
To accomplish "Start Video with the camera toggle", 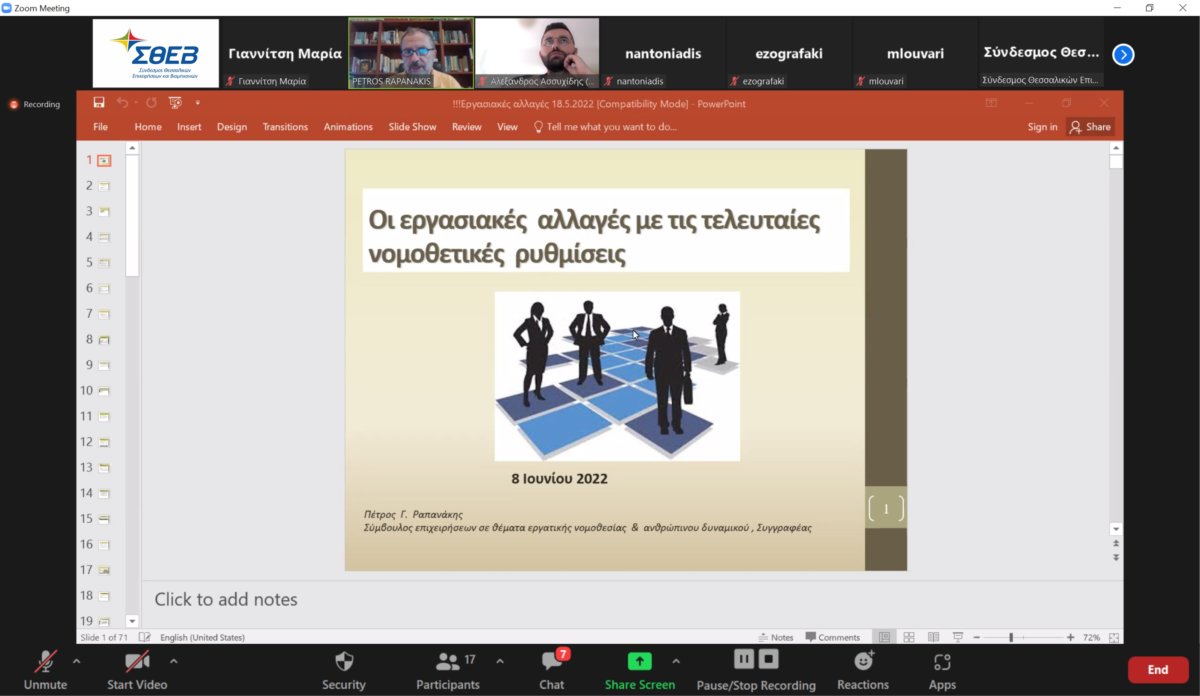I will tap(137, 662).
